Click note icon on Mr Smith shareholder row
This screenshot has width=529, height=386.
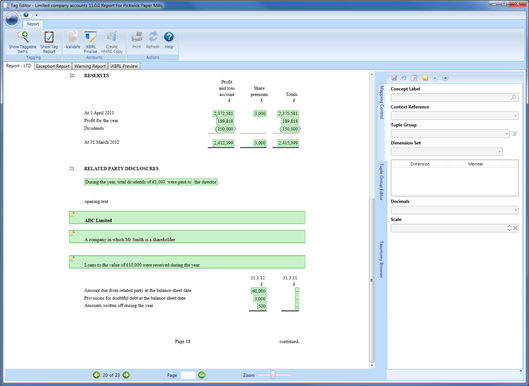coord(72,233)
